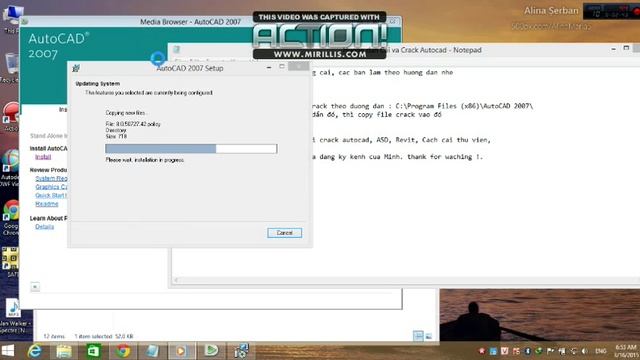
Task: Open the Readme link in Media Browser
Action: tap(47, 204)
